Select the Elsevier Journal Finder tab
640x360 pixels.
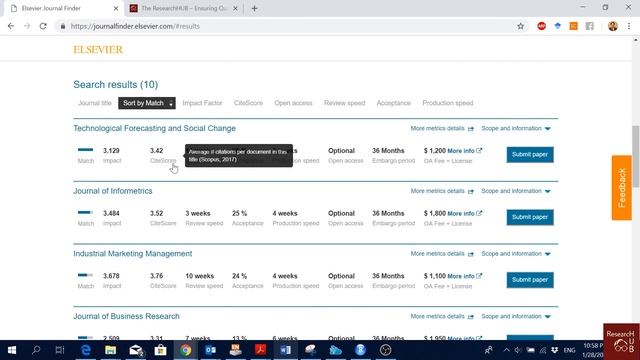[x=63, y=8]
